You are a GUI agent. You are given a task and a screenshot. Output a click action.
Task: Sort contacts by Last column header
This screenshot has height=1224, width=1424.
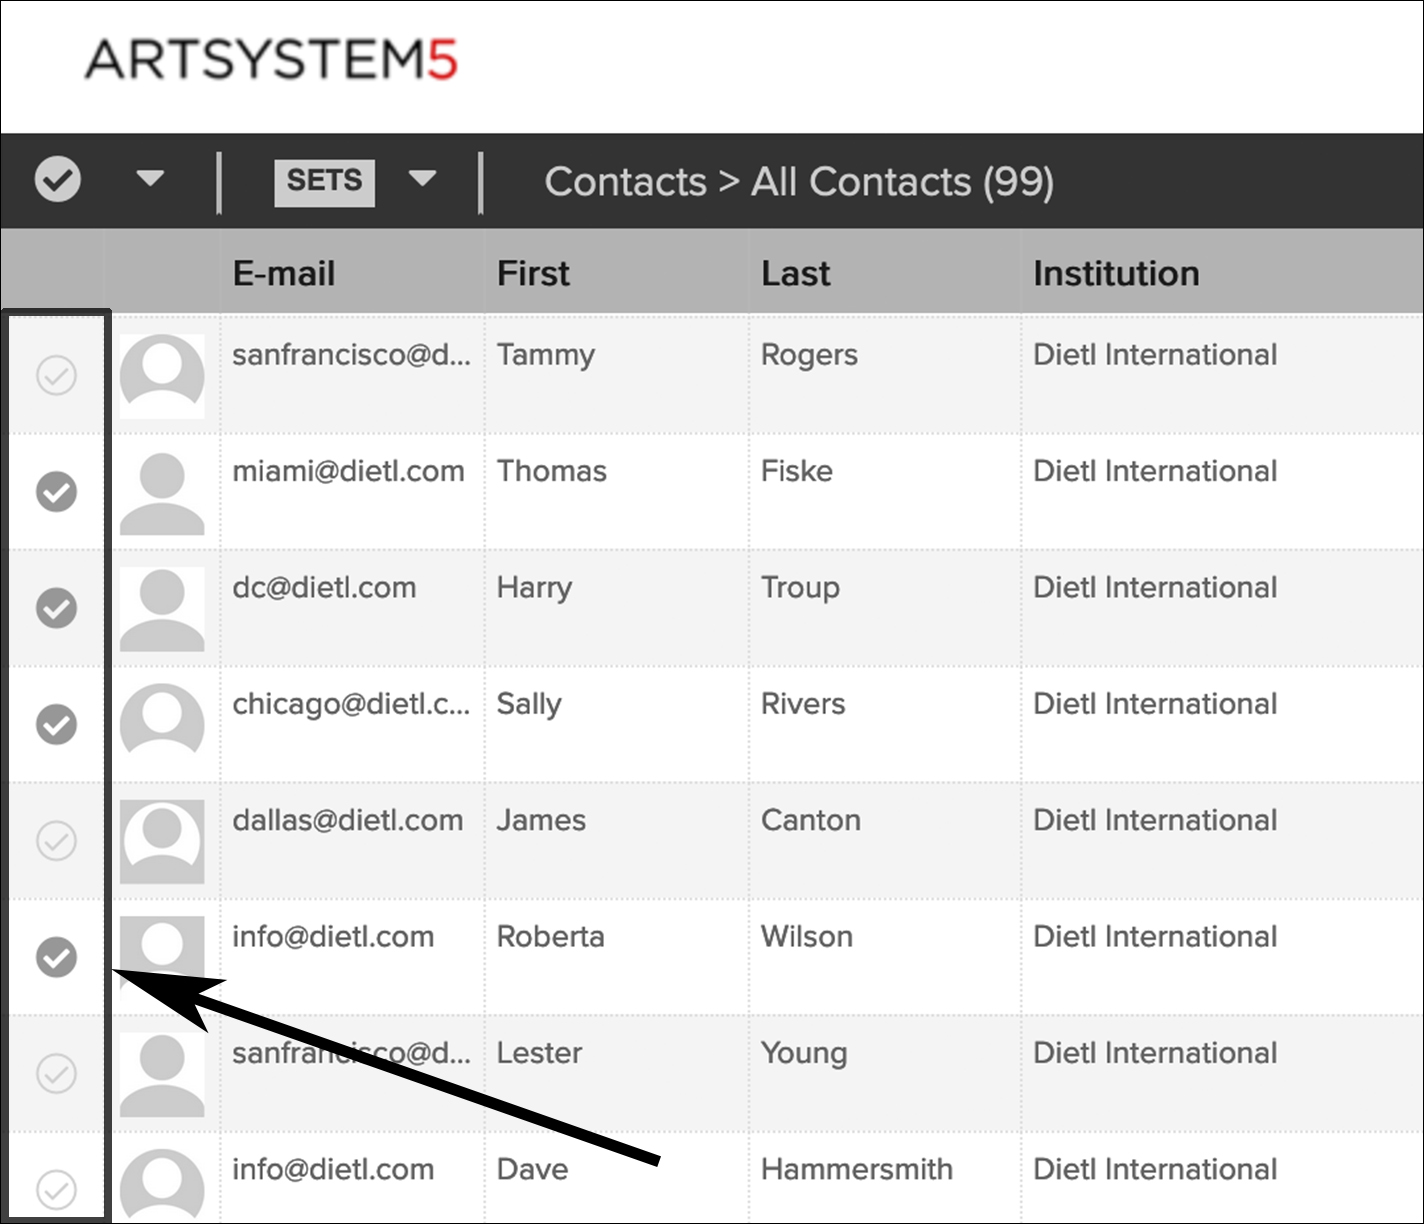click(795, 274)
